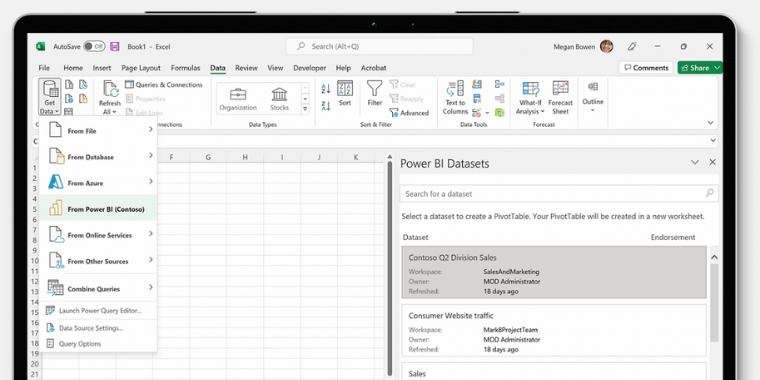Viewport: 760px width, 380px height.
Task: Sort A to Z ascending
Action: click(x=326, y=89)
